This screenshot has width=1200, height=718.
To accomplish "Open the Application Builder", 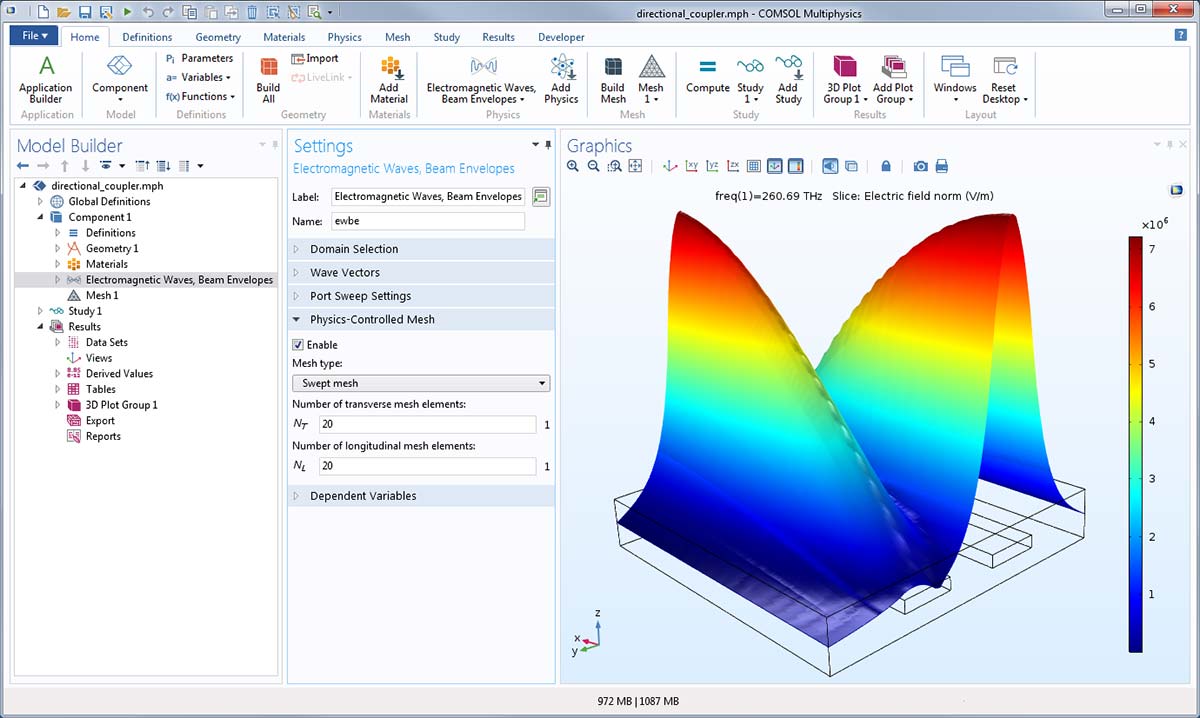I will coord(46,78).
